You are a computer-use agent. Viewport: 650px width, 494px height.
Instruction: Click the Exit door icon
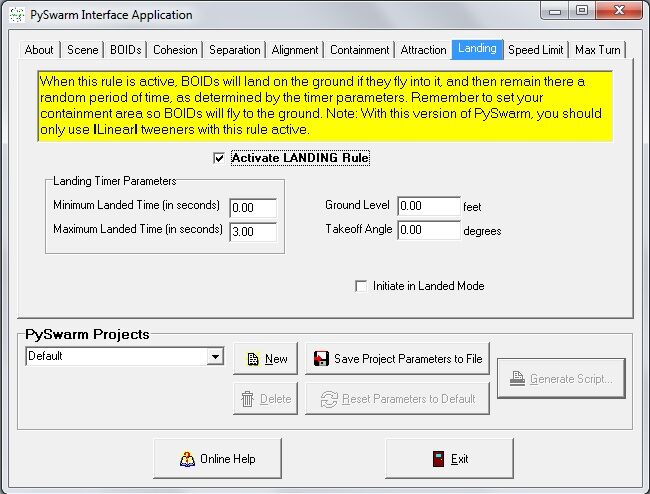point(439,459)
